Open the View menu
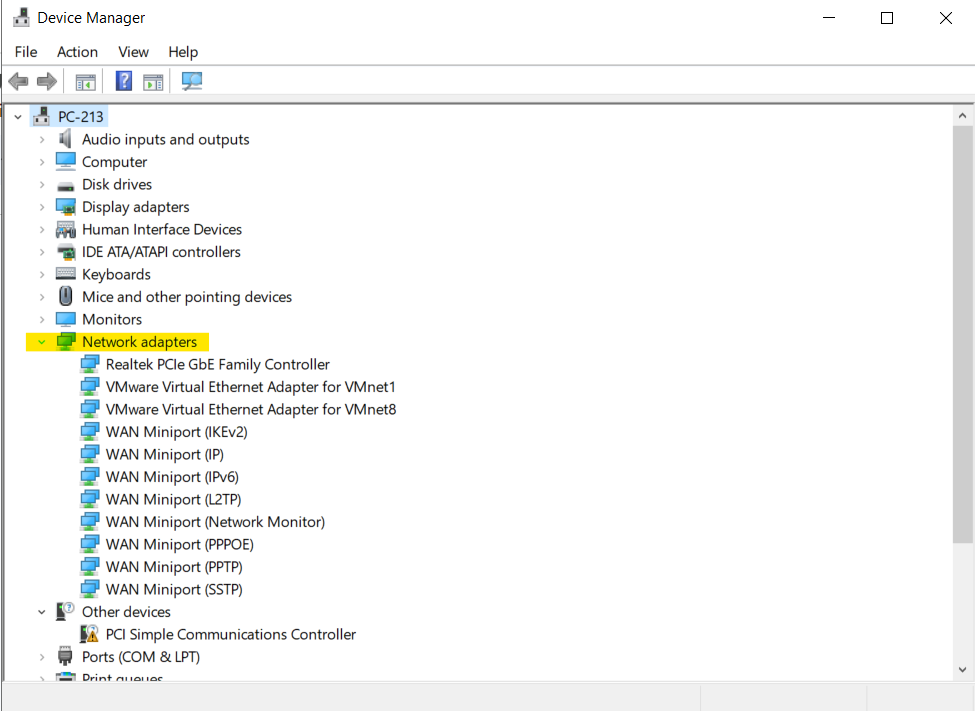This screenshot has width=975, height=711. (133, 52)
